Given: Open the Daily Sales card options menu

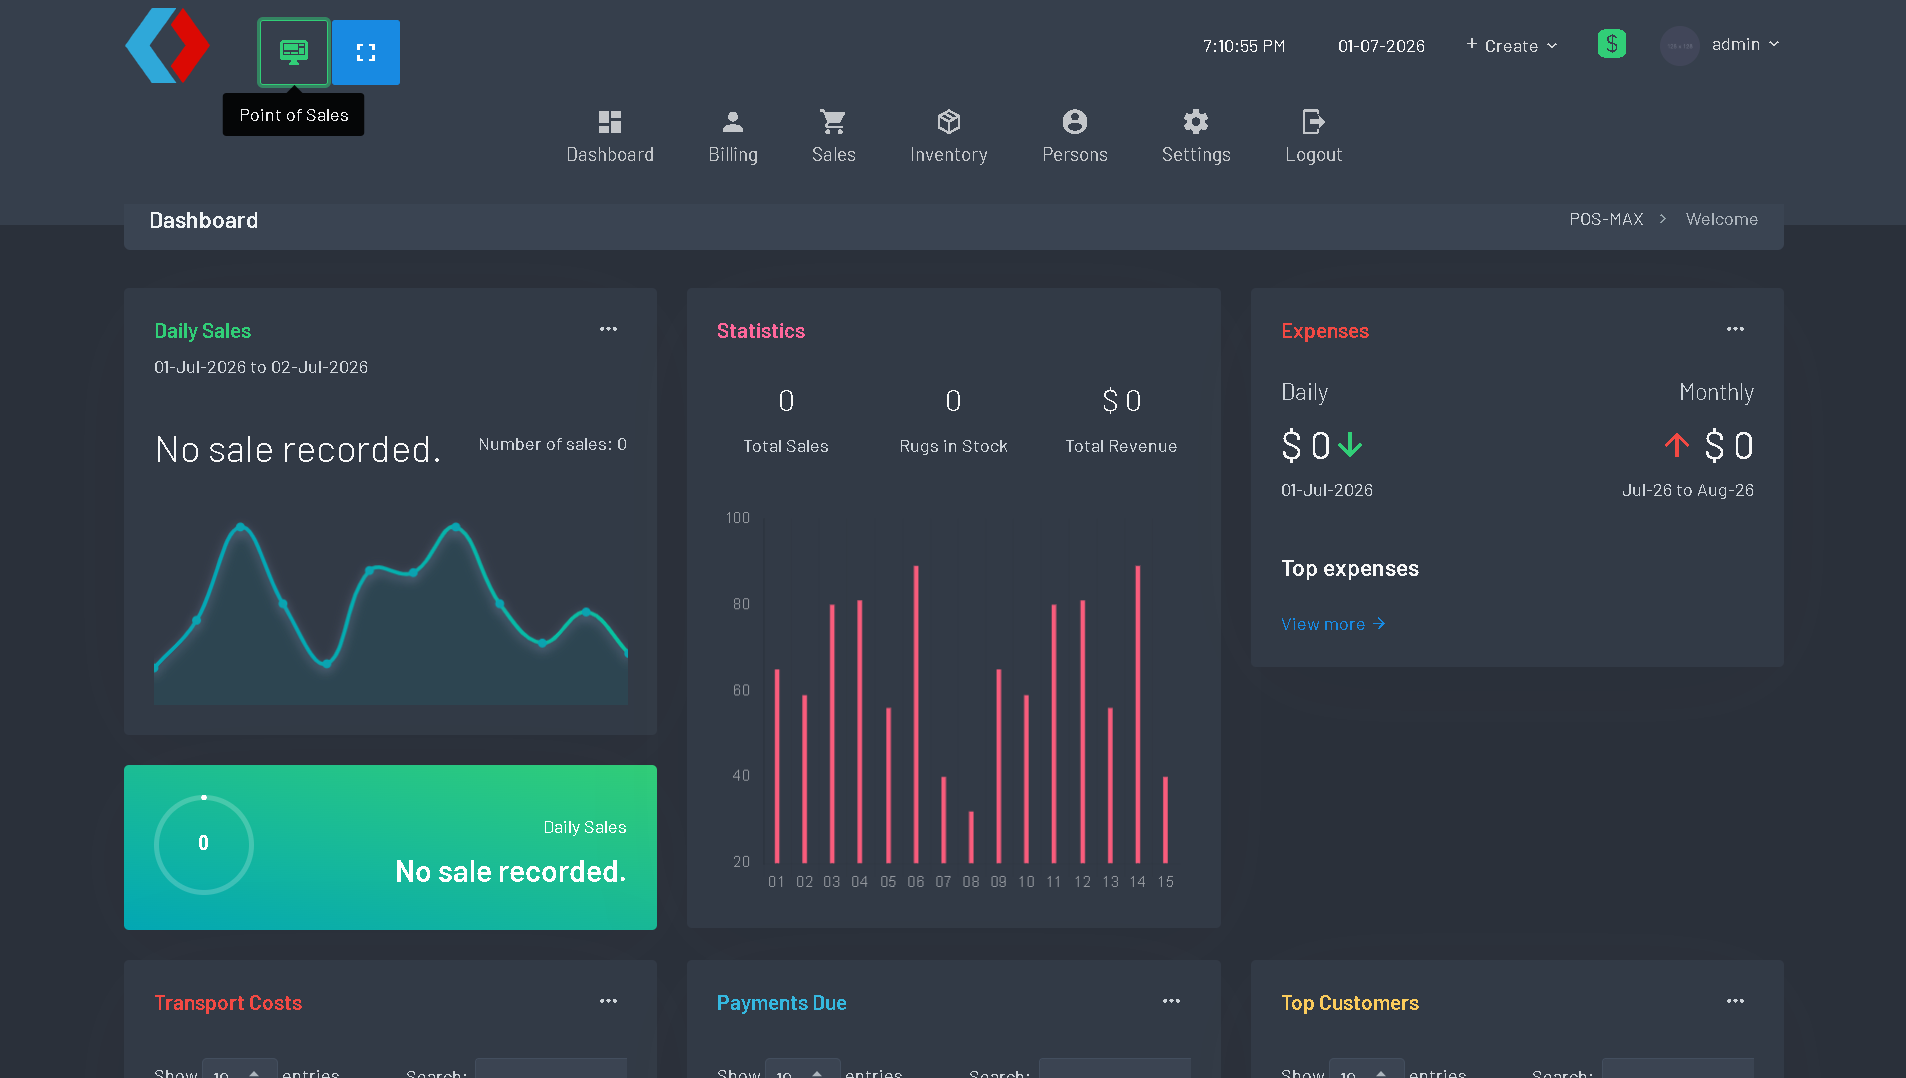Looking at the screenshot, I should (x=608, y=329).
